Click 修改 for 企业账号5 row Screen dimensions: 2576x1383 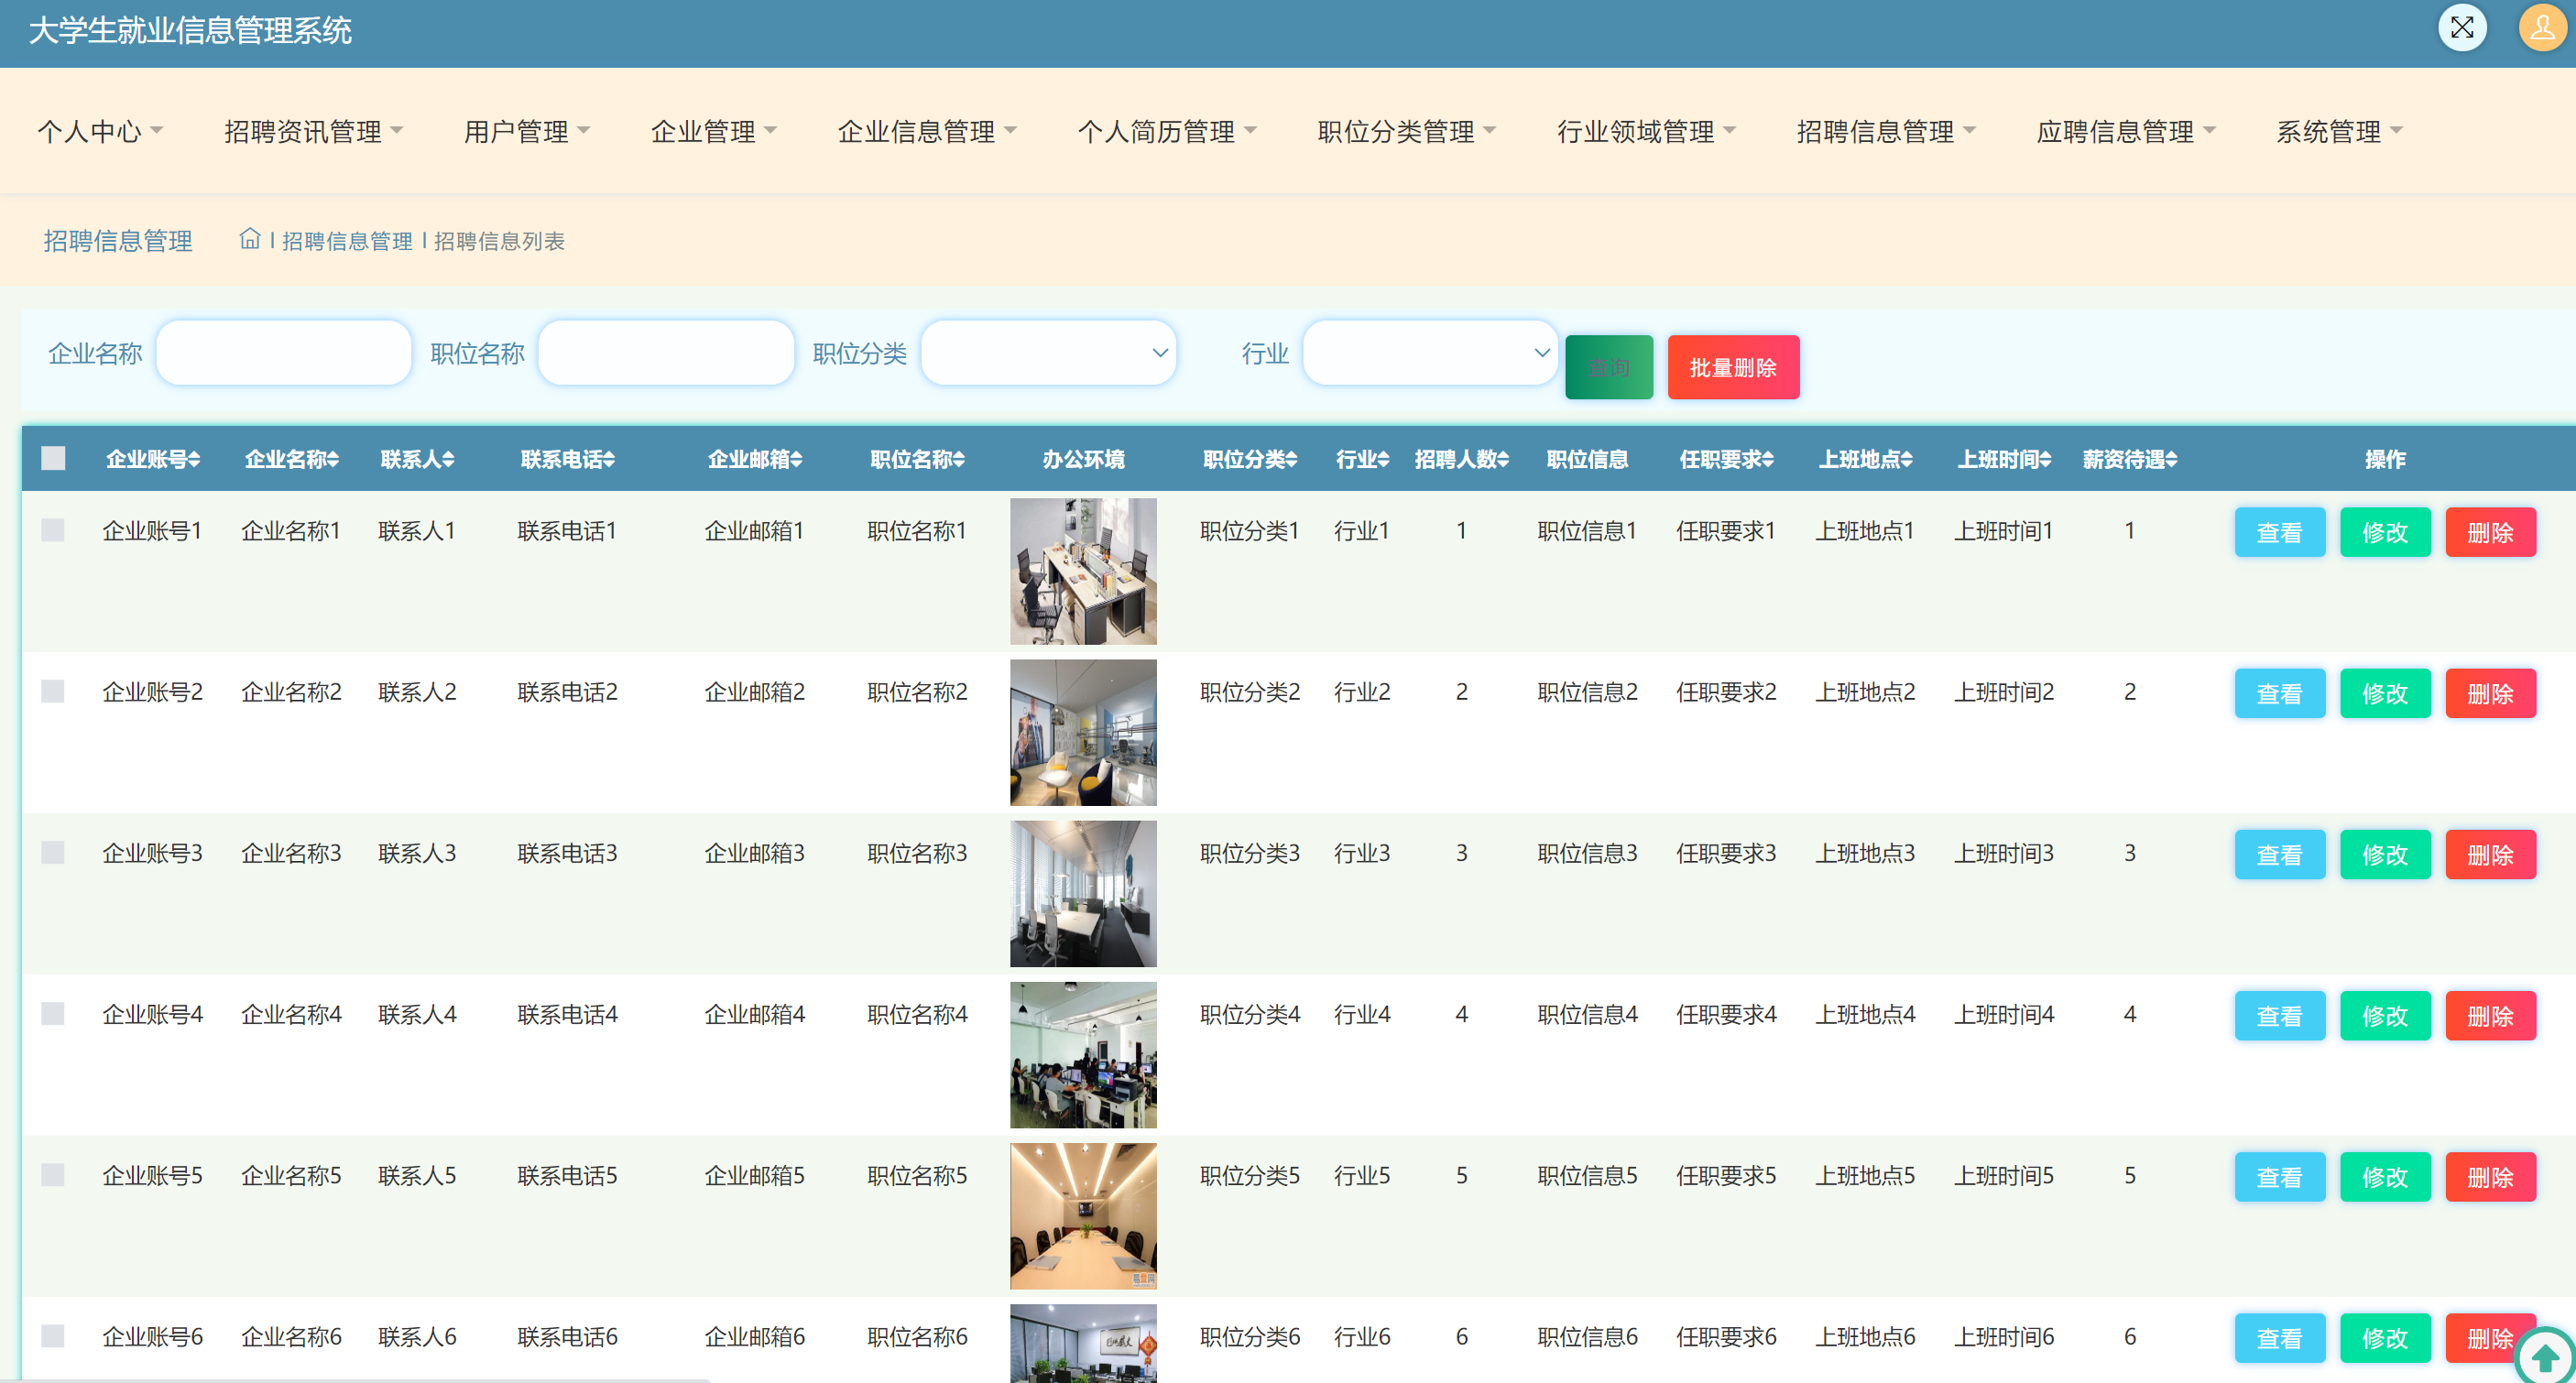2385,1176
